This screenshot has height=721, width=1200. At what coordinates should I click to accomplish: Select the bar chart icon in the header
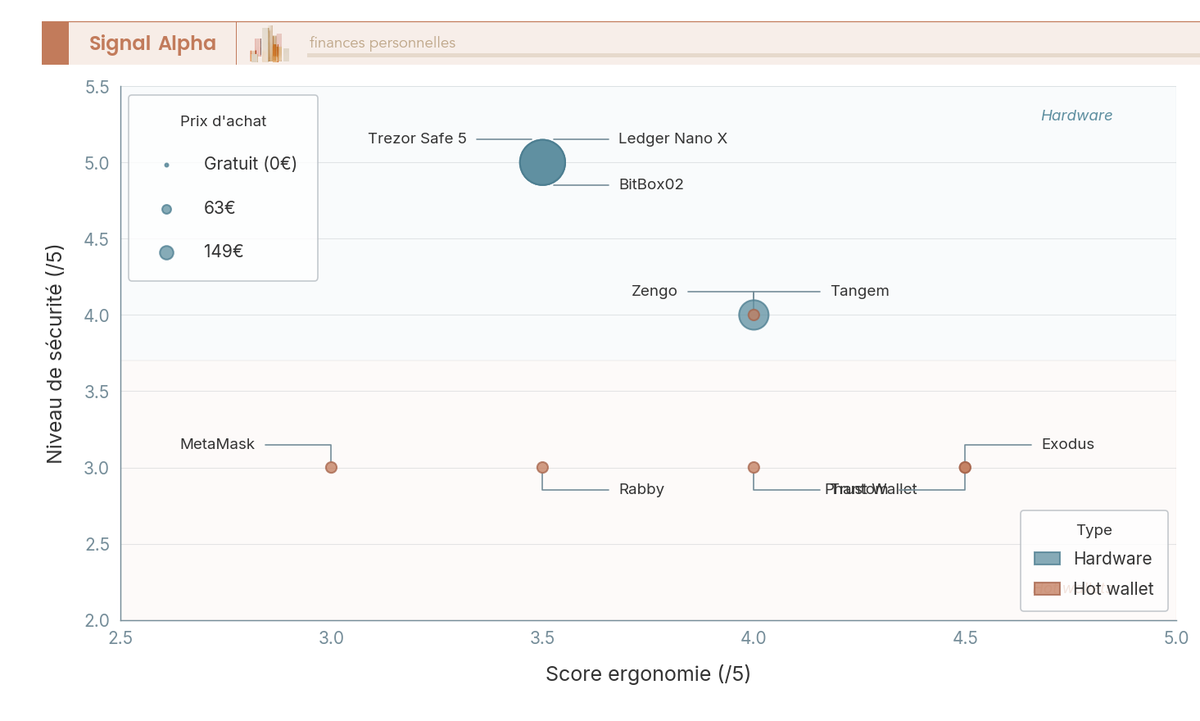pyautogui.click(x=268, y=43)
